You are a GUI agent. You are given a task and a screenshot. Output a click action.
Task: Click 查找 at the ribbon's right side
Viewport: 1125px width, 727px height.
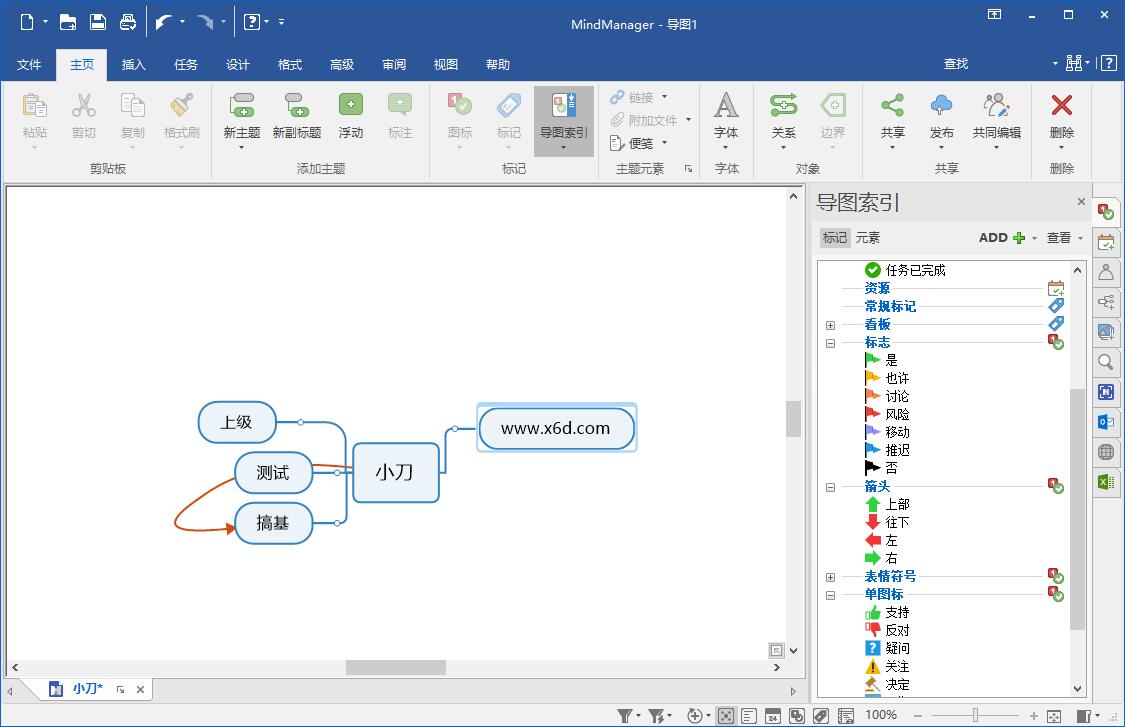pyautogui.click(x=954, y=64)
